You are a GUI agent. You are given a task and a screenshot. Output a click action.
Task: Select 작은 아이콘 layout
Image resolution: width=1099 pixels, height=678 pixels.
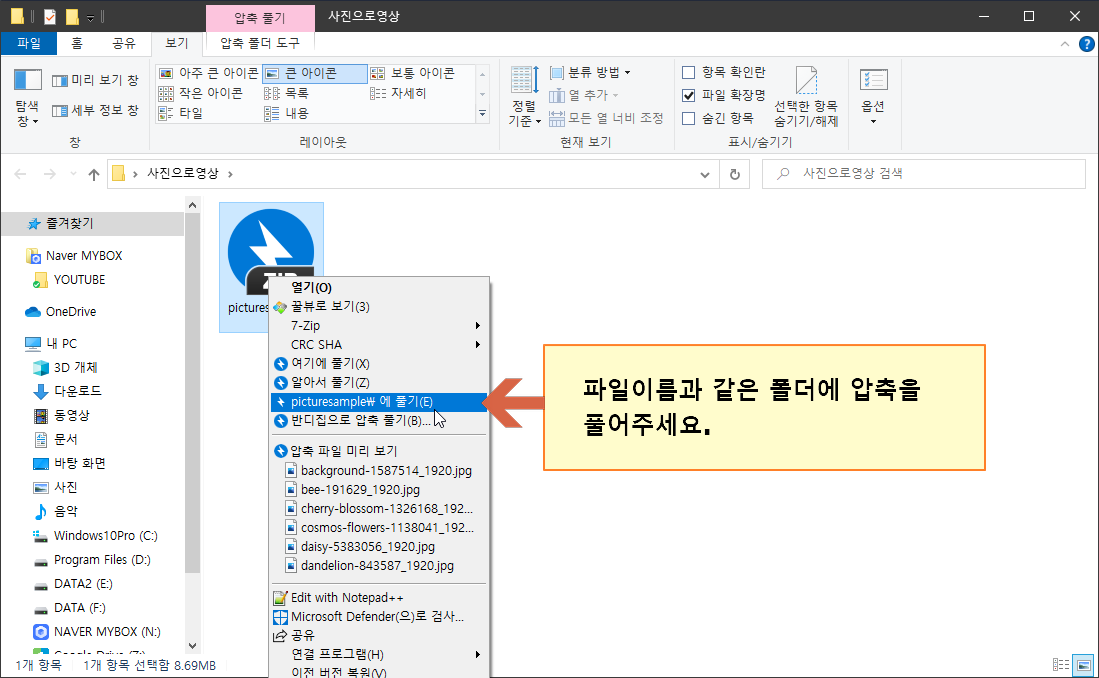tap(201, 93)
